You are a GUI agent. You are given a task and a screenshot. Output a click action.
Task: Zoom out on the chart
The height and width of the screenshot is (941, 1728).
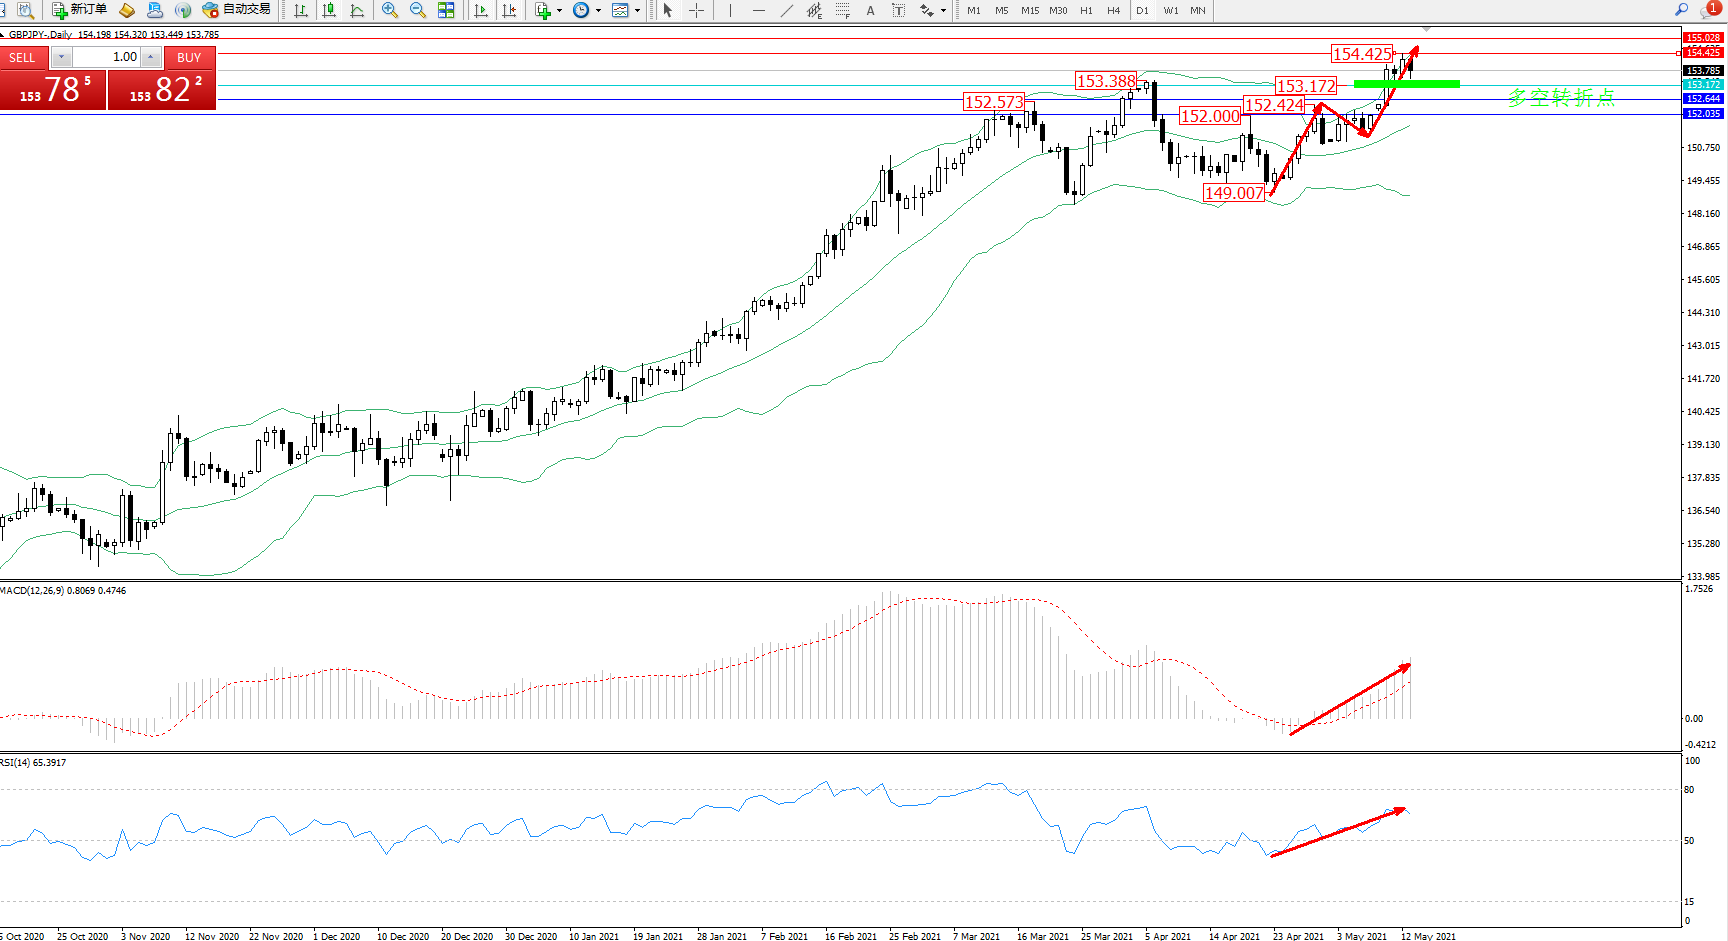click(x=418, y=10)
